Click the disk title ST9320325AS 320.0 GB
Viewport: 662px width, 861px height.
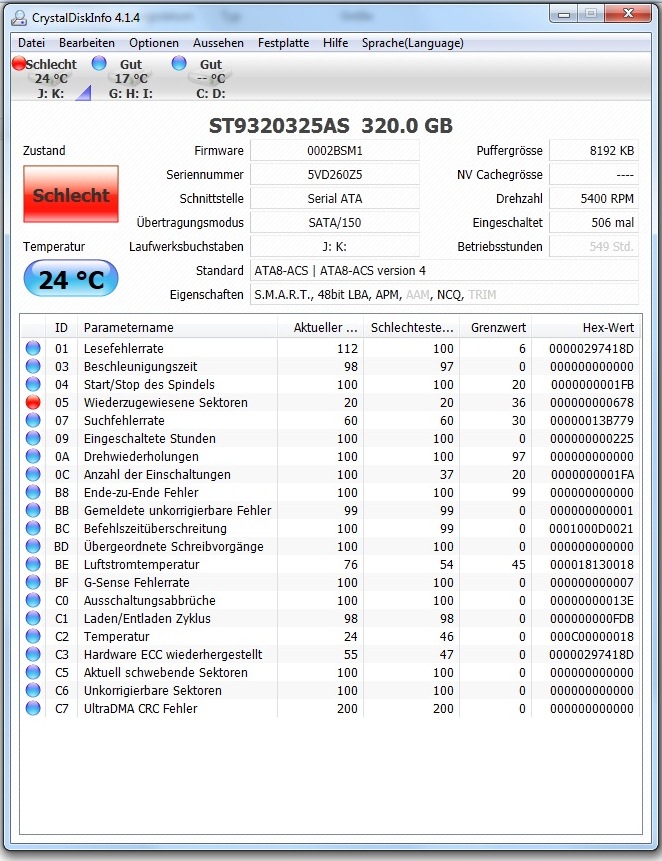331,126
